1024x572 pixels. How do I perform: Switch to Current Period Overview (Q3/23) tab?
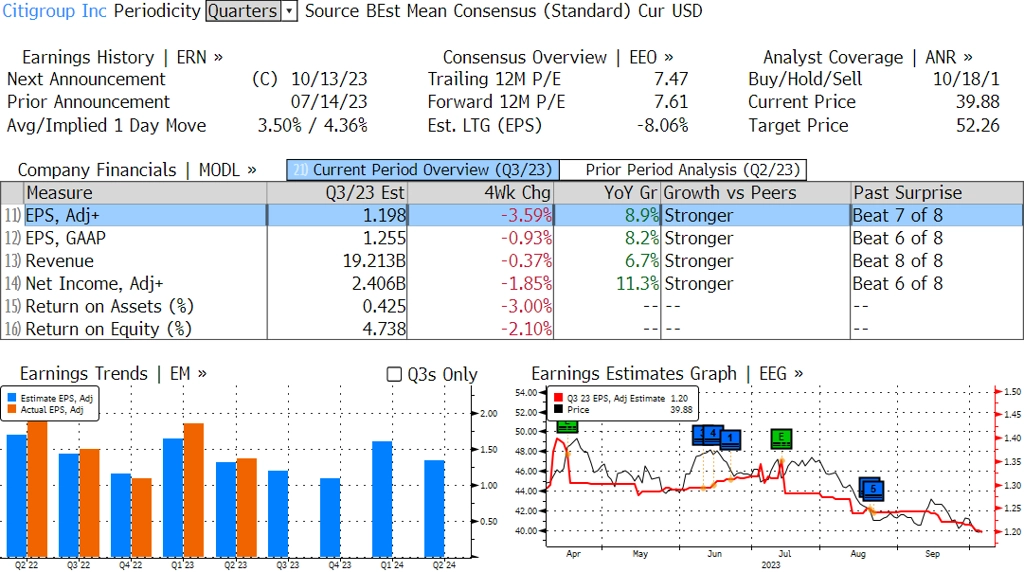[423, 170]
